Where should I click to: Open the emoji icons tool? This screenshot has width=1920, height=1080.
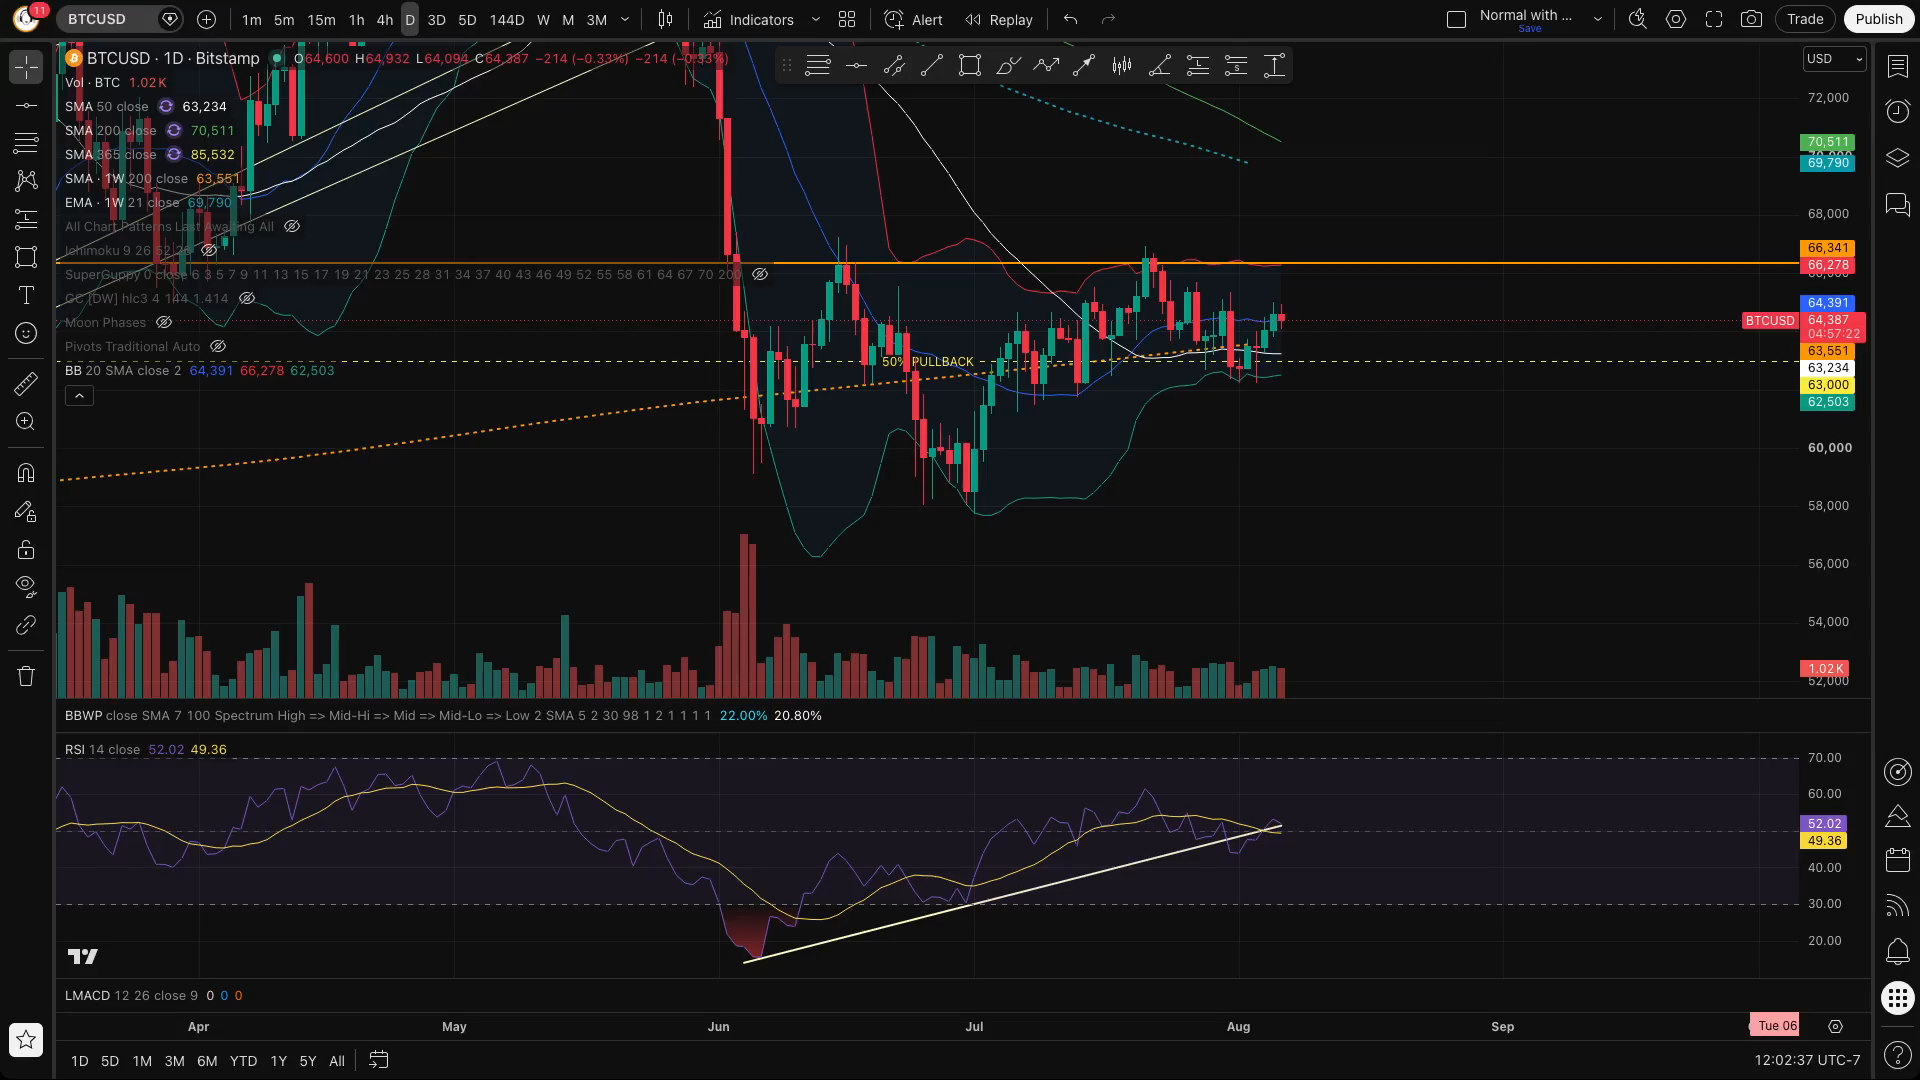[26, 333]
